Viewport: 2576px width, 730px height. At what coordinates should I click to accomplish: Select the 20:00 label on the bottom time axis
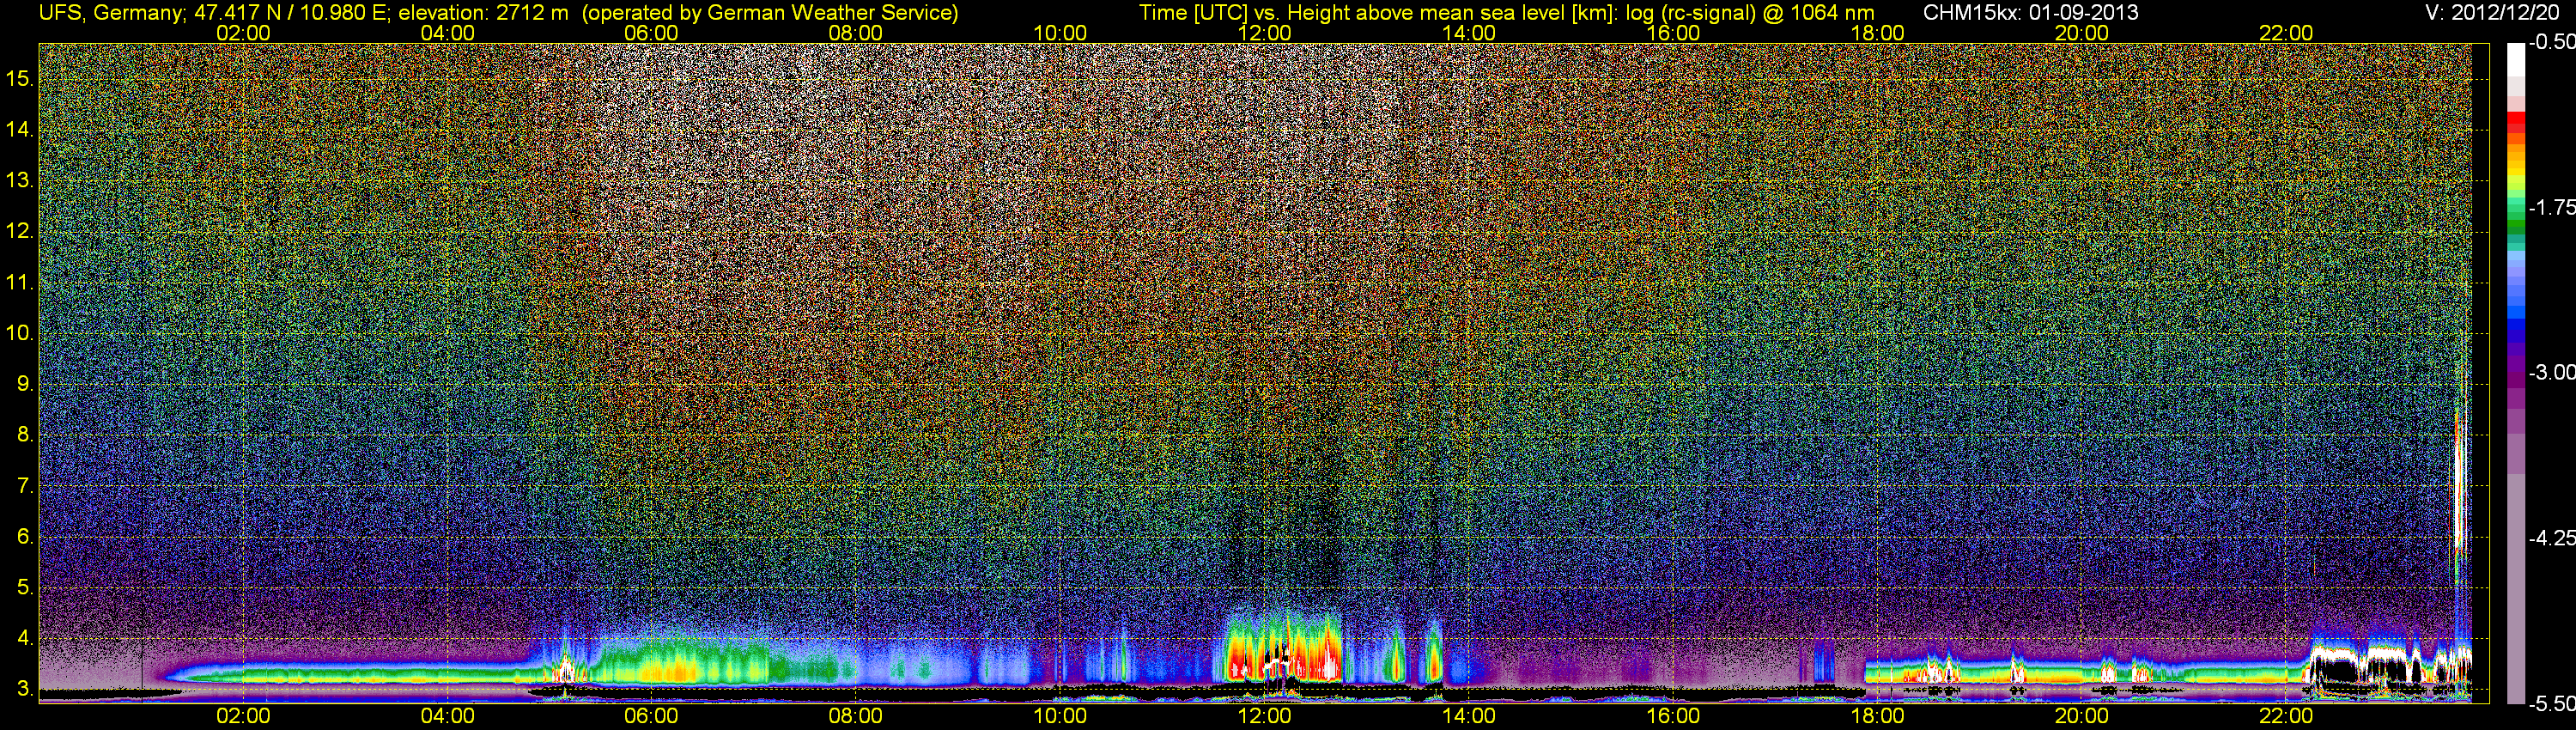2082,716
